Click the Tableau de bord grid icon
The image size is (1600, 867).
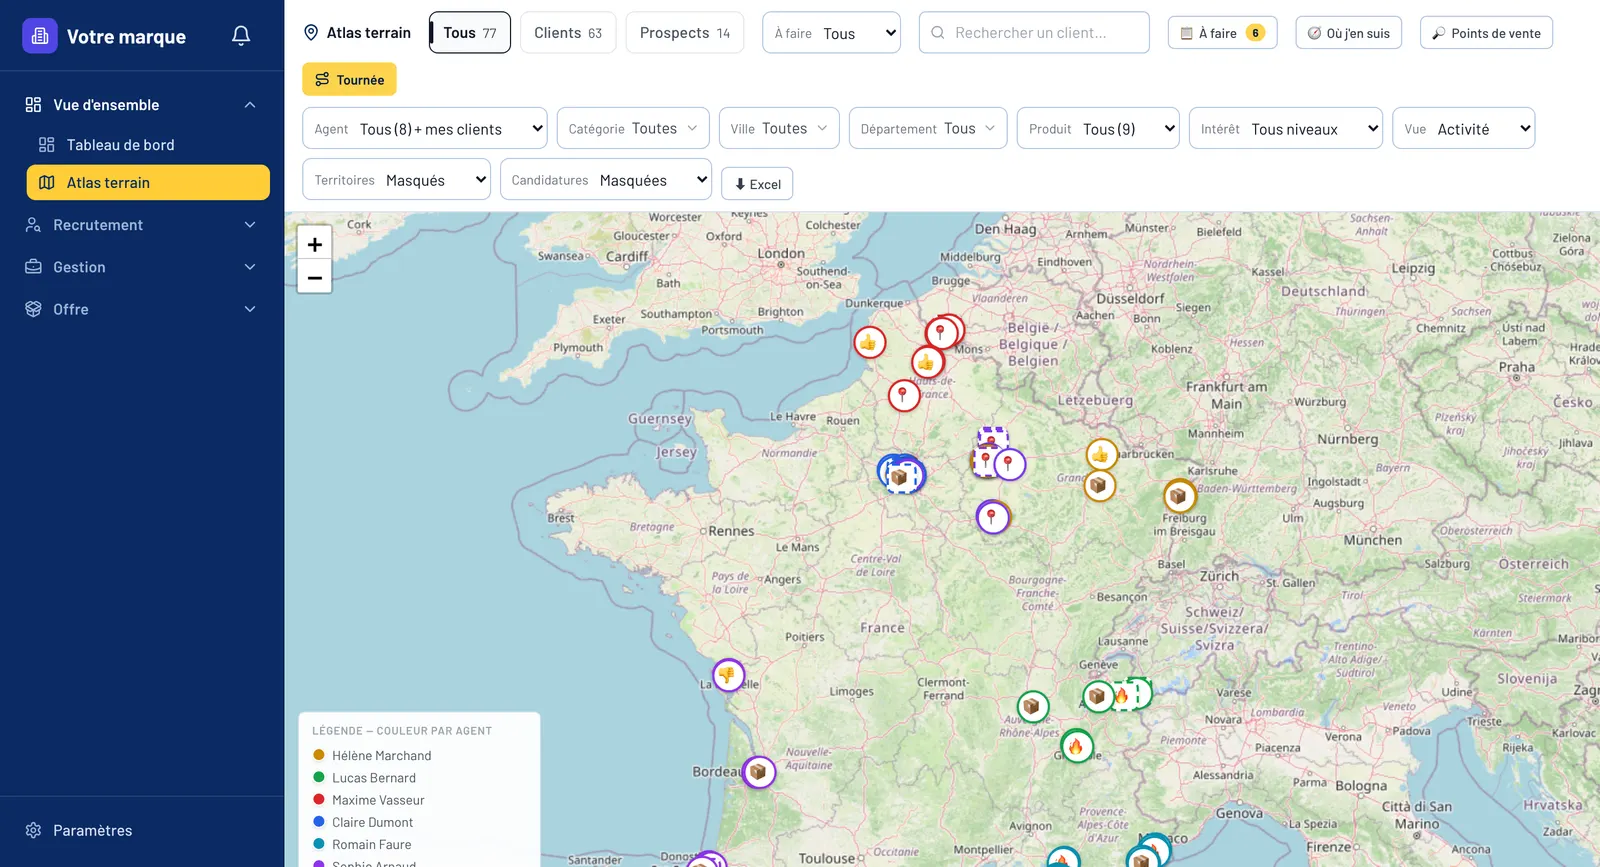pyautogui.click(x=46, y=145)
